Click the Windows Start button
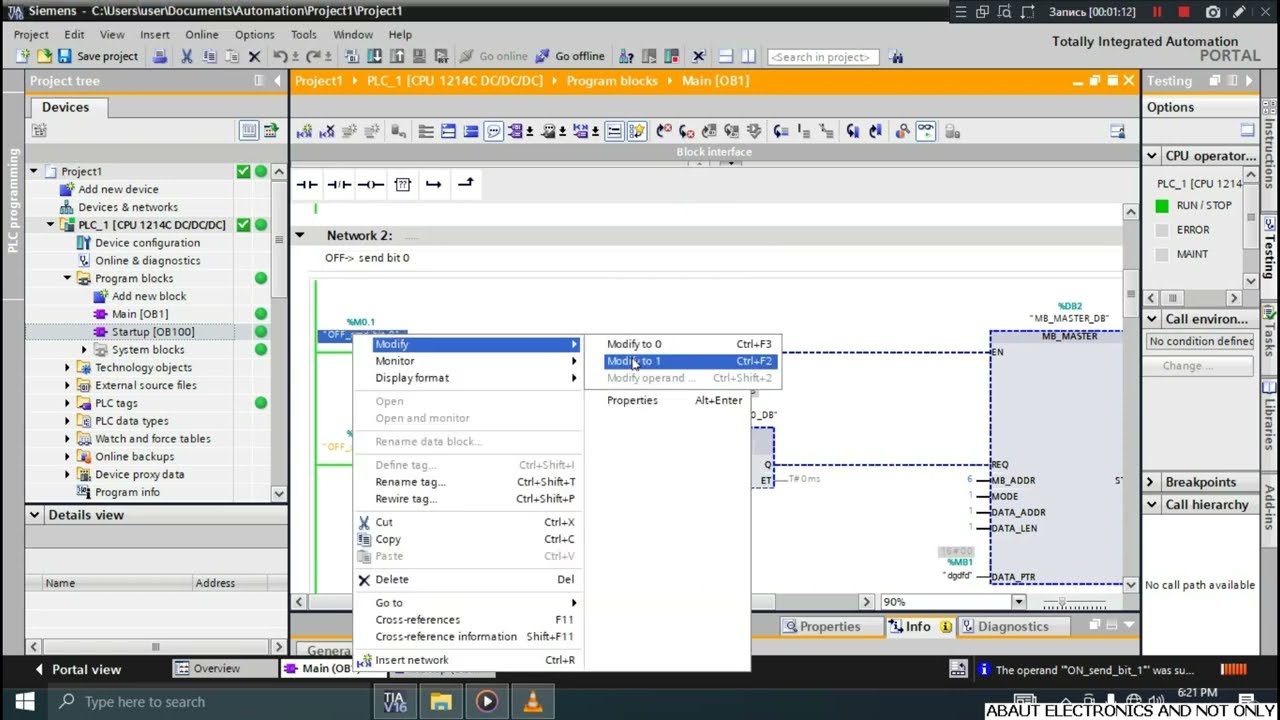 click(x=25, y=702)
